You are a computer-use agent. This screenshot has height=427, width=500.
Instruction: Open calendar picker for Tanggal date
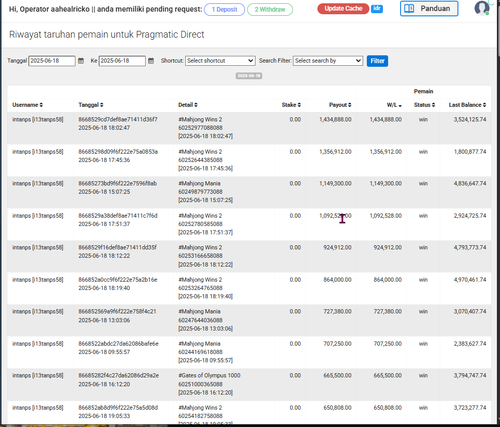pyautogui.click(x=81, y=61)
